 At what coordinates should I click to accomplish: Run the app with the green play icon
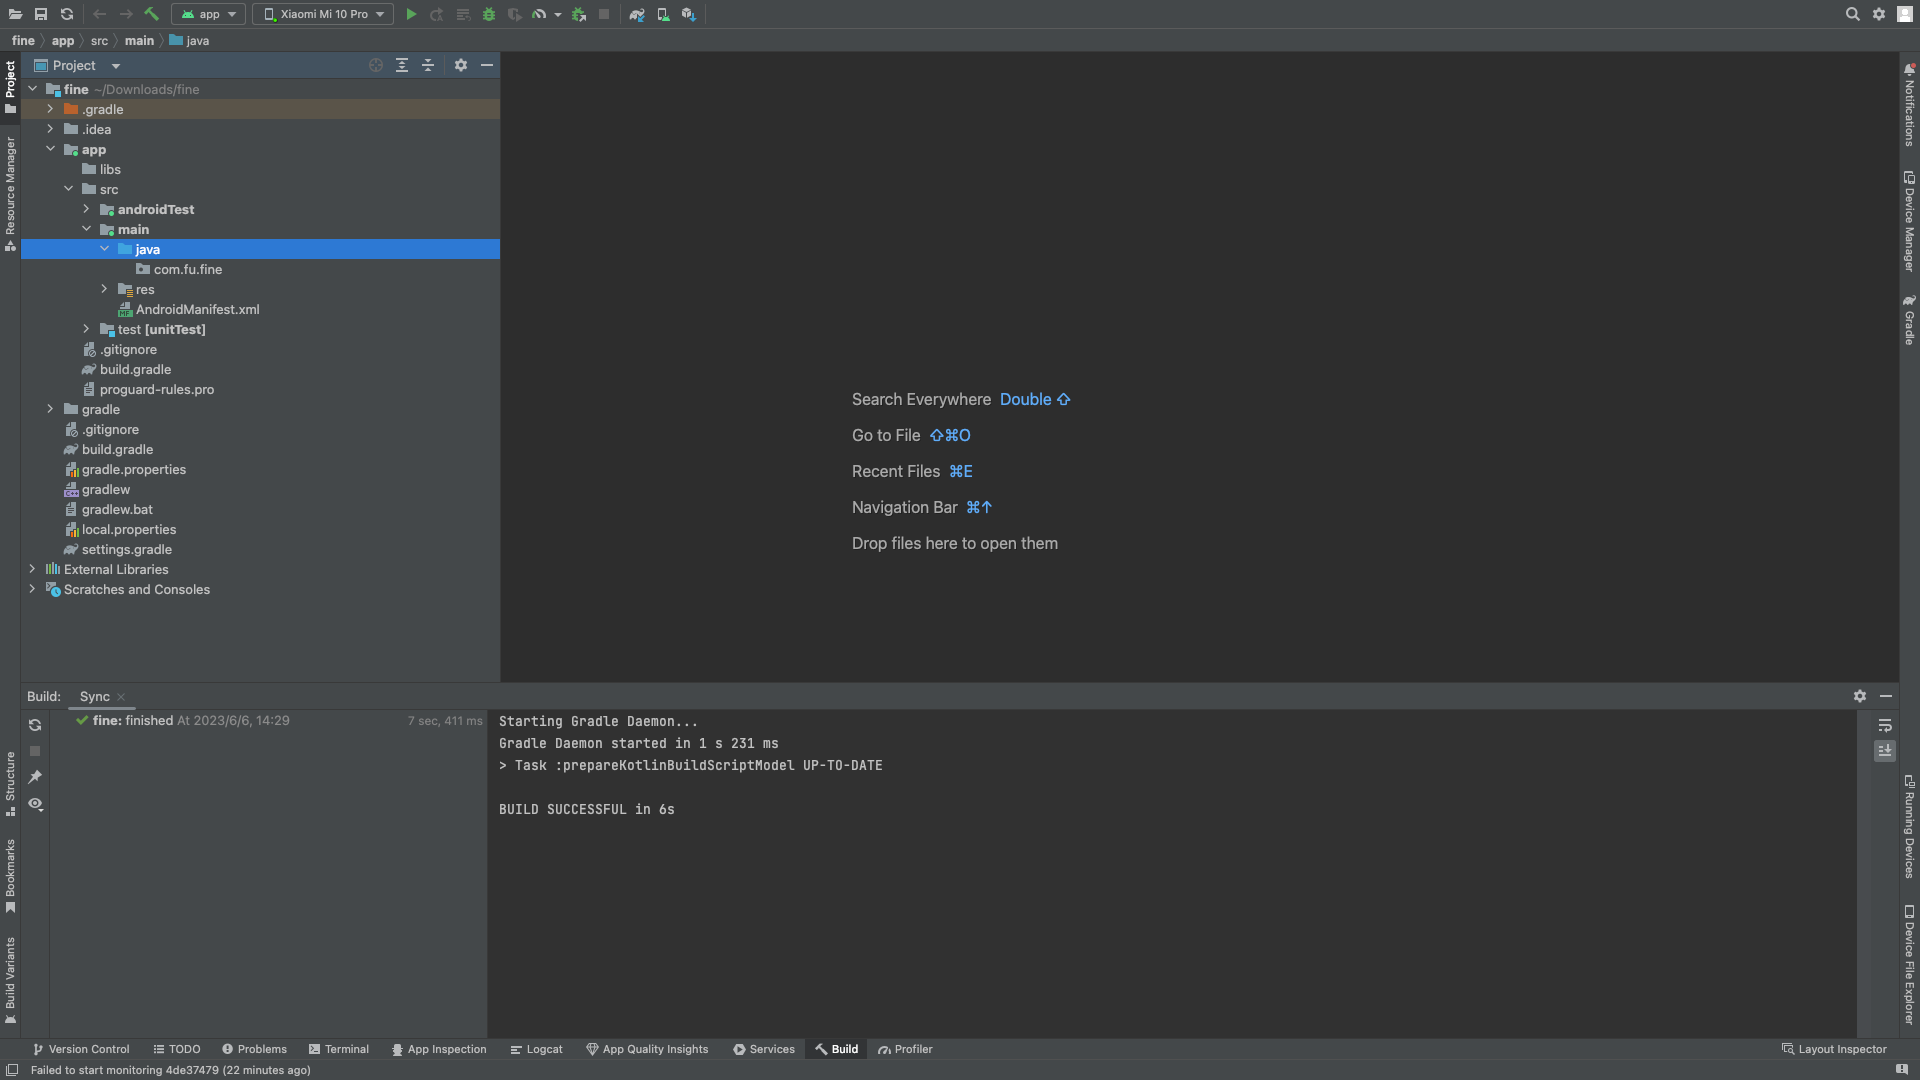pyautogui.click(x=411, y=14)
